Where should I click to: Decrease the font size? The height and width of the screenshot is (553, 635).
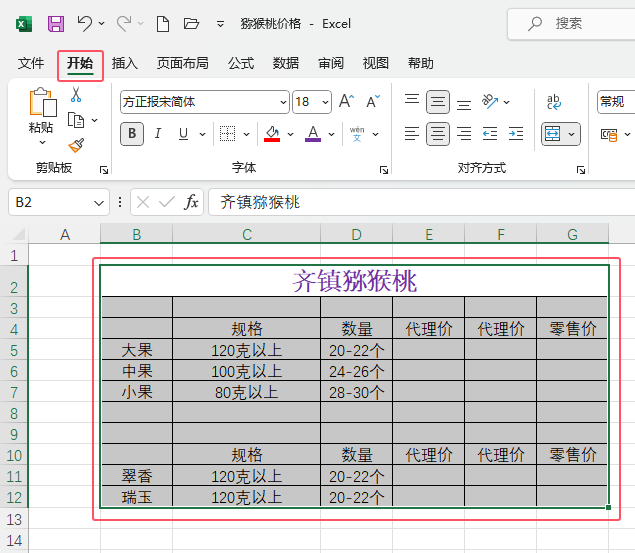(x=373, y=101)
